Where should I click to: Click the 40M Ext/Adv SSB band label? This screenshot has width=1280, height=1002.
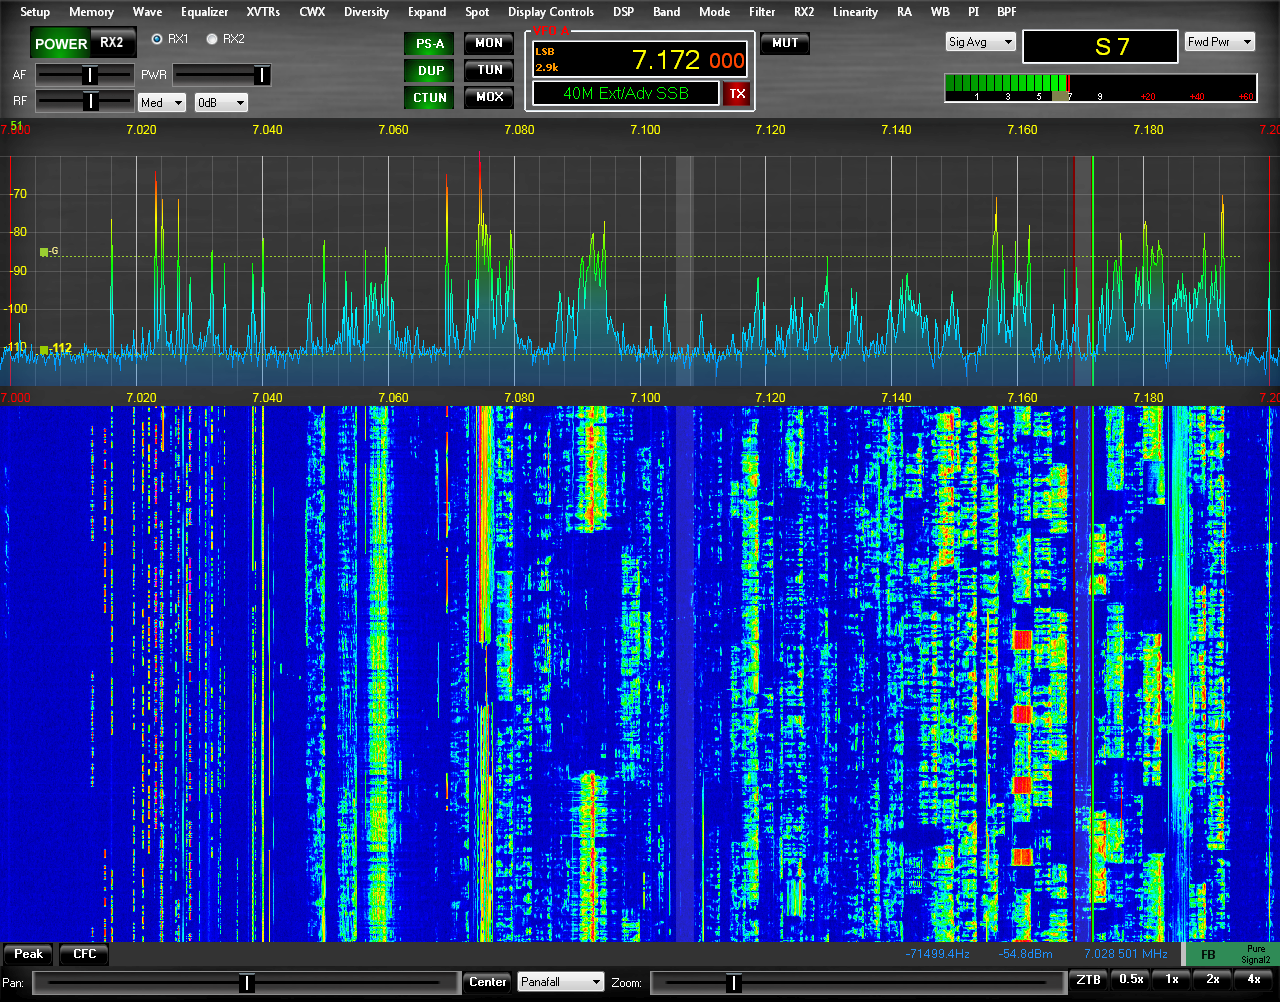pyautogui.click(x=626, y=93)
